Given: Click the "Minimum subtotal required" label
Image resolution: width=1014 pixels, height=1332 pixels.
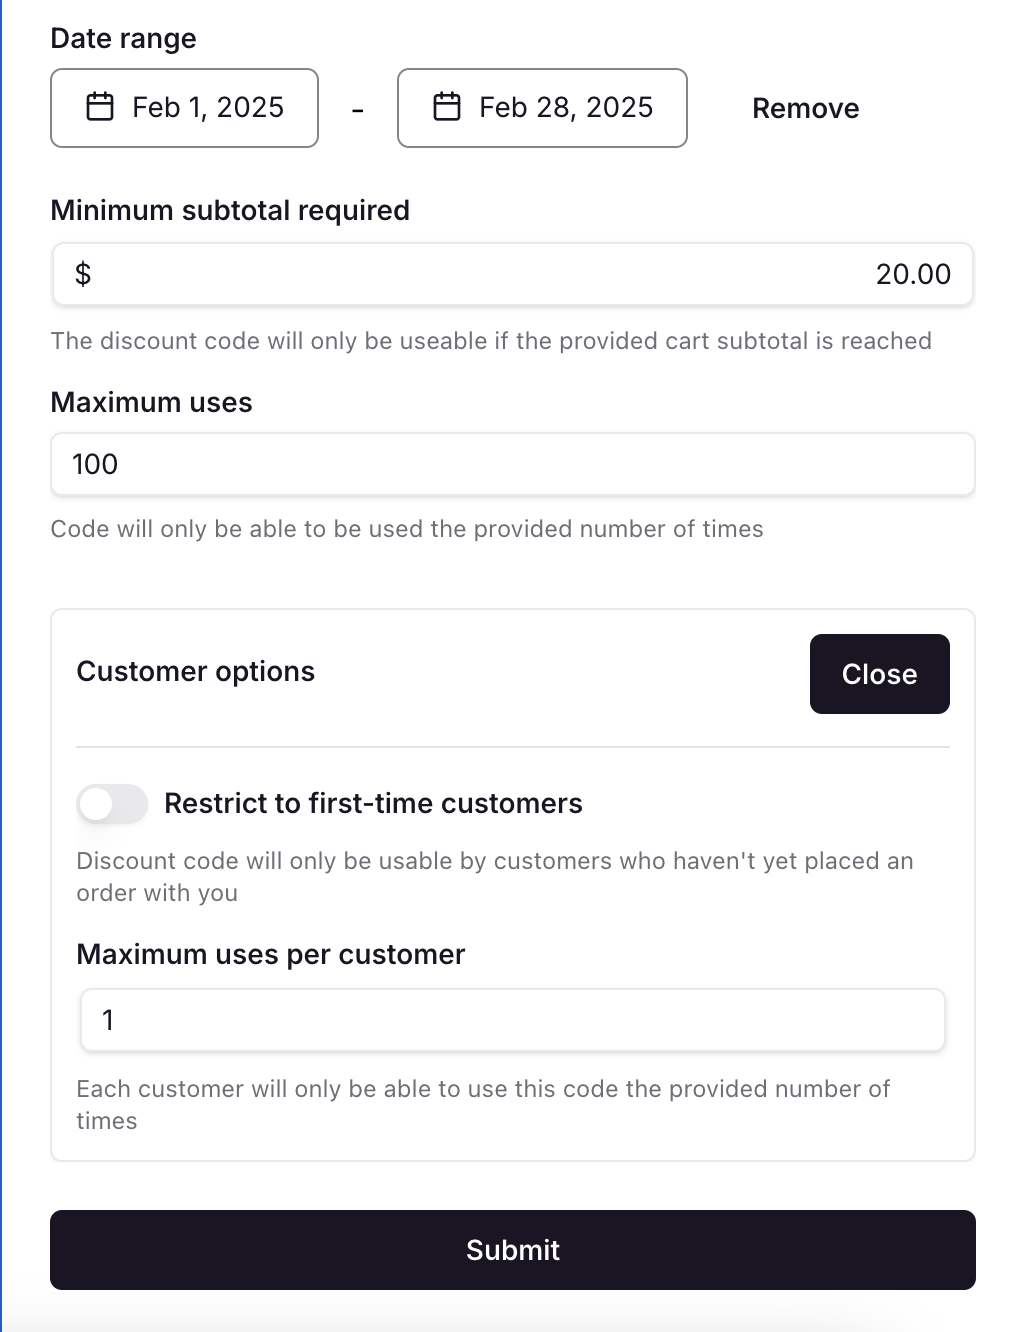Looking at the screenshot, I should (x=230, y=210).
